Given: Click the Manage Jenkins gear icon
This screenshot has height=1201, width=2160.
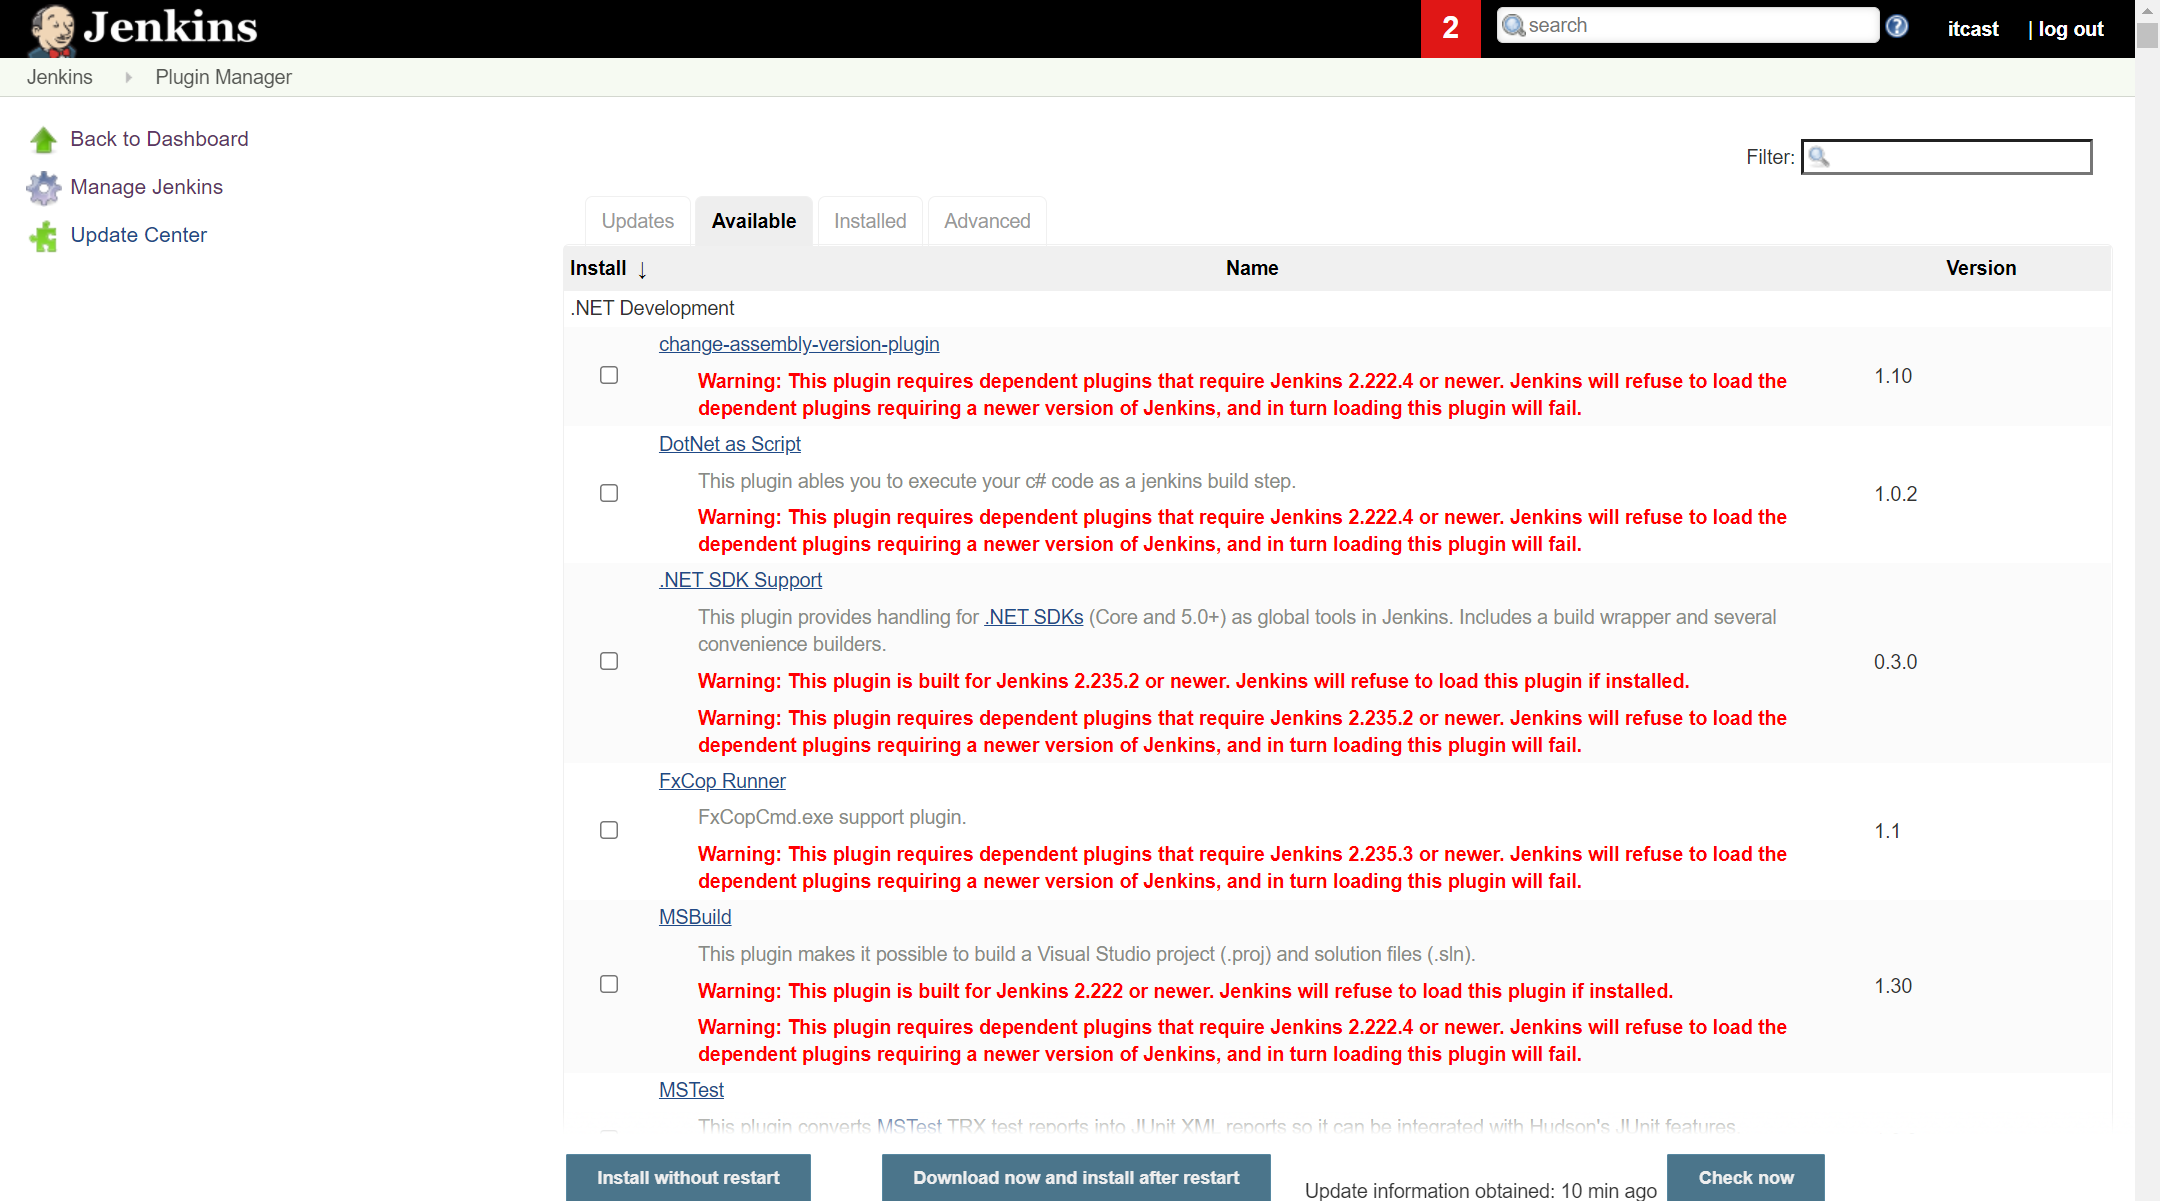Looking at the screenshot, I should point(43,188).
